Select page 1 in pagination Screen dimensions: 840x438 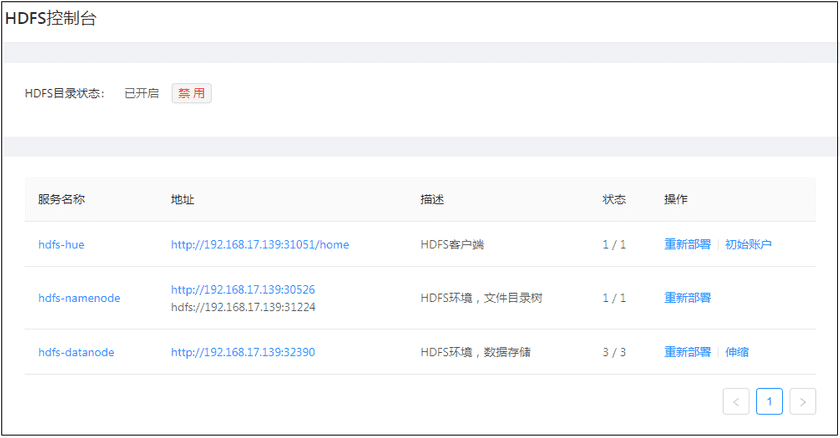[x=769, y=402]
